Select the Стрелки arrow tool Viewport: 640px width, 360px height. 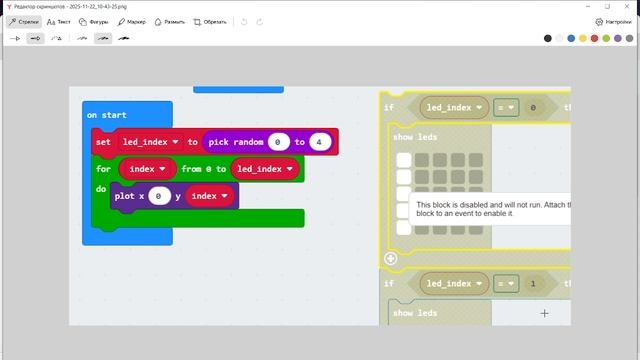click(24, 22)
